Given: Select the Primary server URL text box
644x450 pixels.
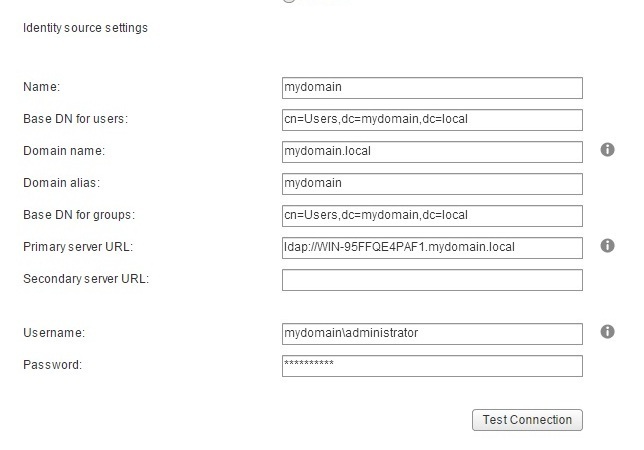Looking at the screenshot, I should click(x=432, y=248).
